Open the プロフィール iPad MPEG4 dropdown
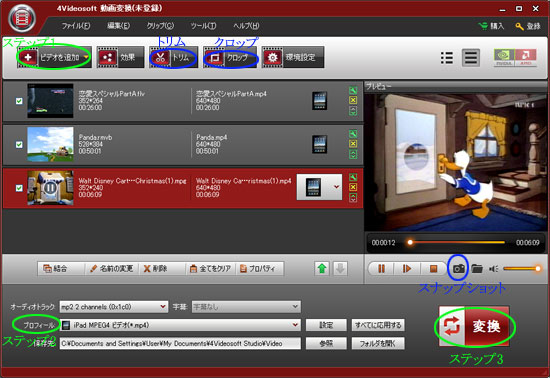The image size is (550, 378). coord(180,325)
